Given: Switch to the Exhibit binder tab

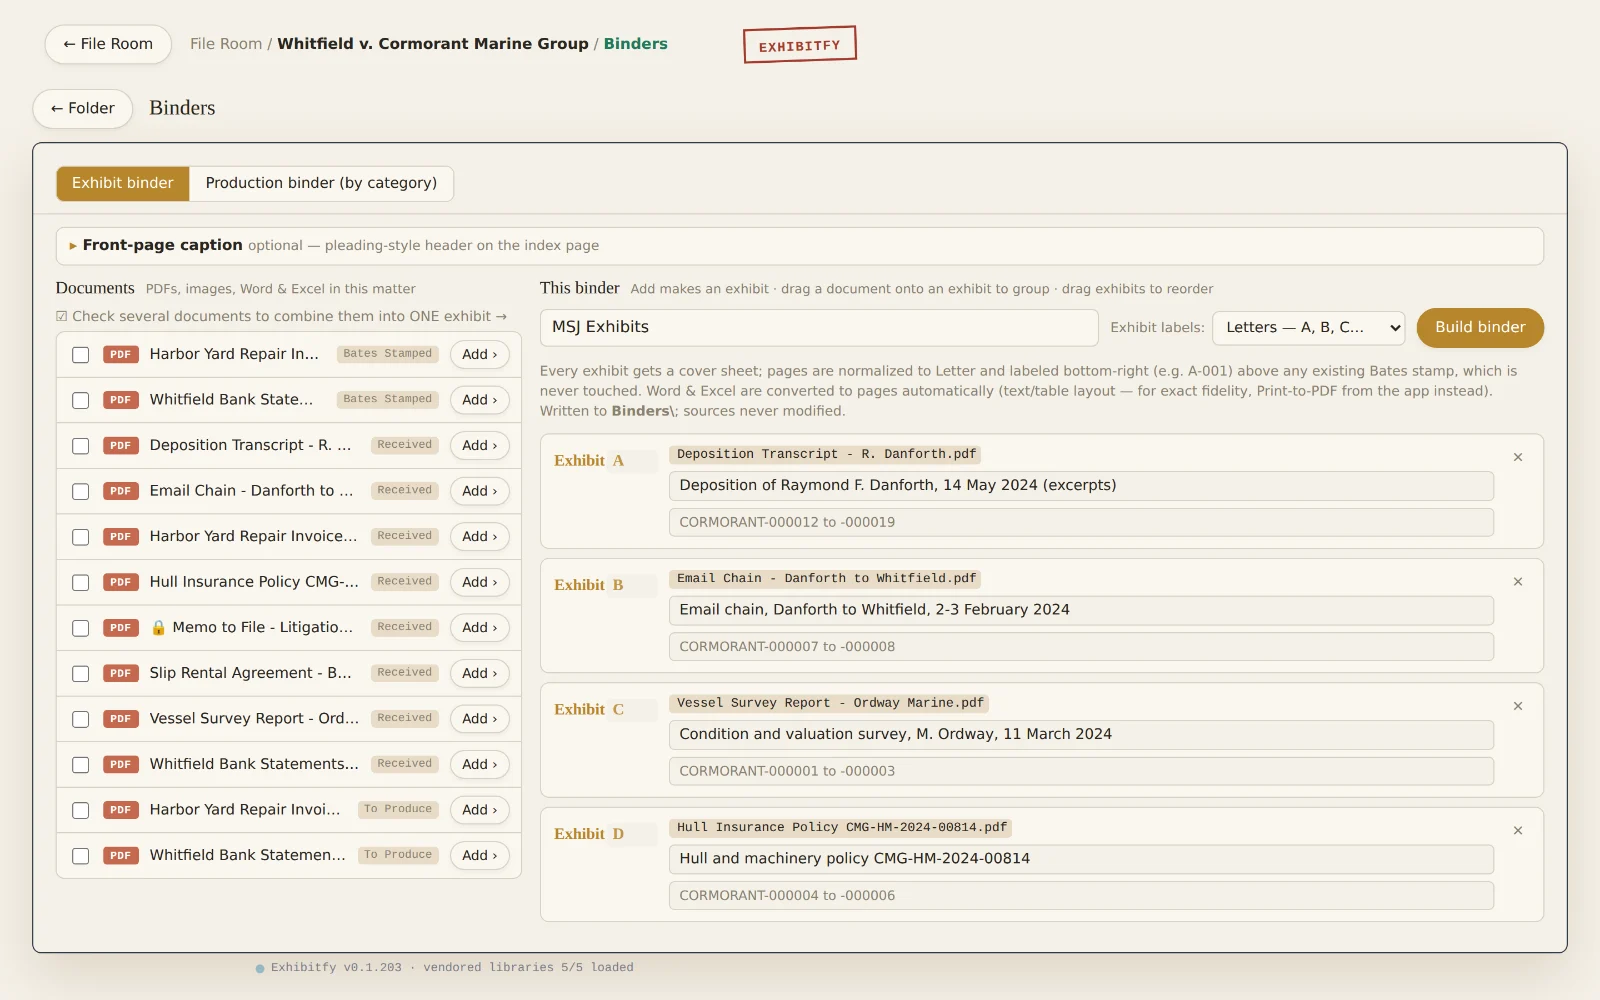Looking at the screenshot, I should (x=122, y=183).
